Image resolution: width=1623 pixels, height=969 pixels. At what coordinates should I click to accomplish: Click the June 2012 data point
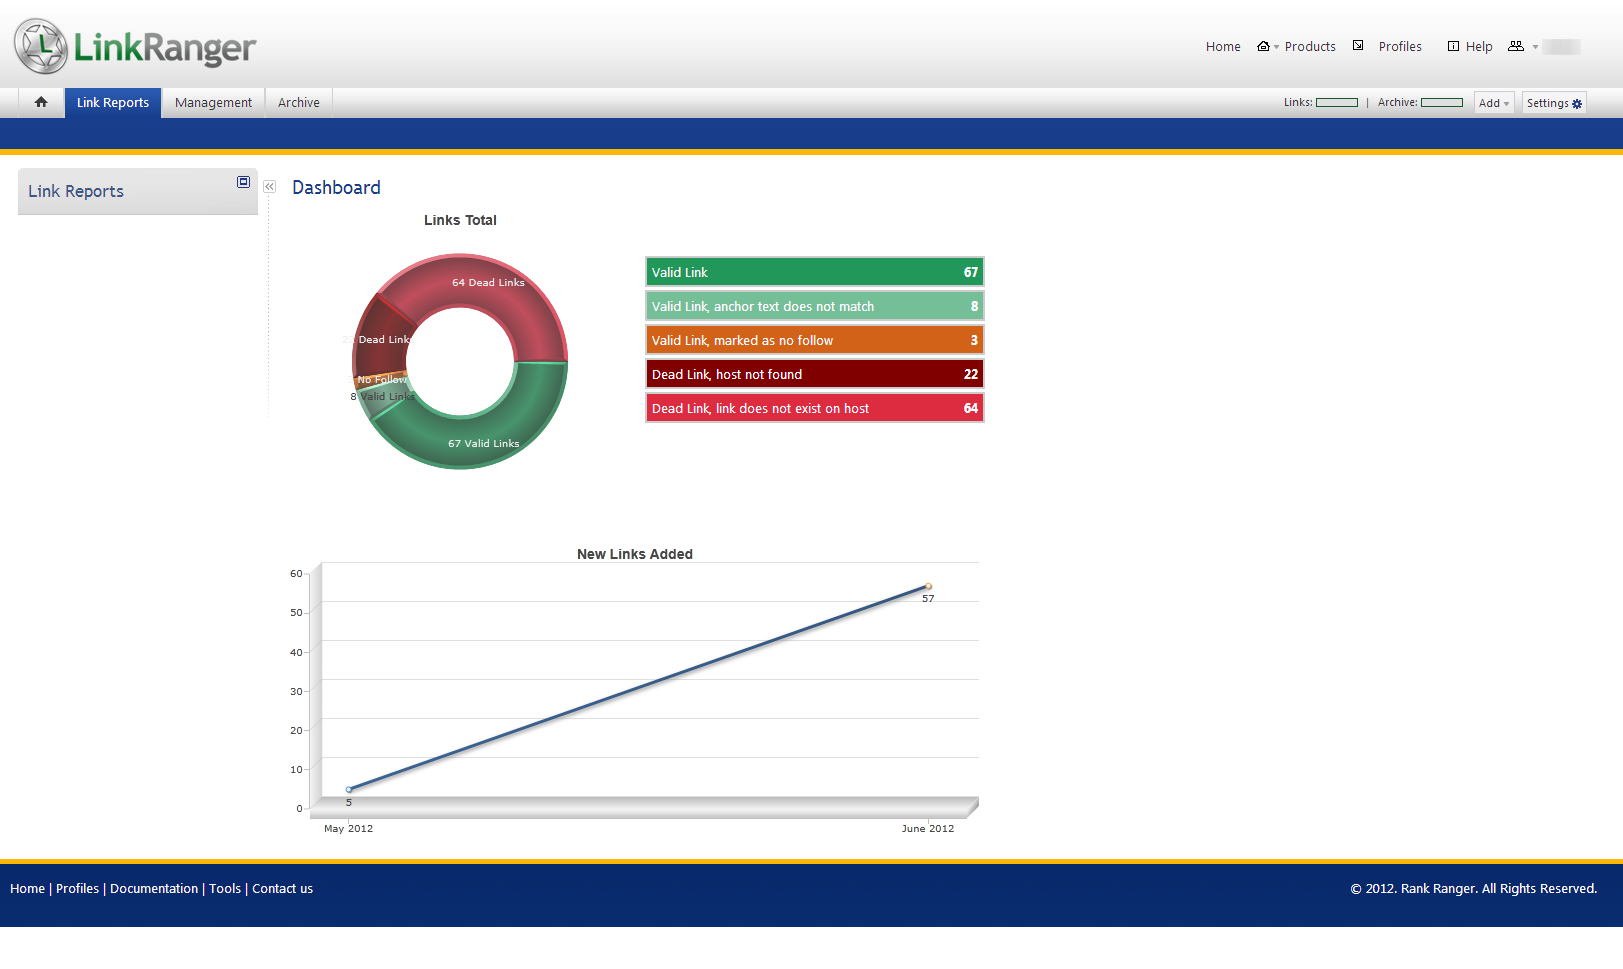pos(928,587)
